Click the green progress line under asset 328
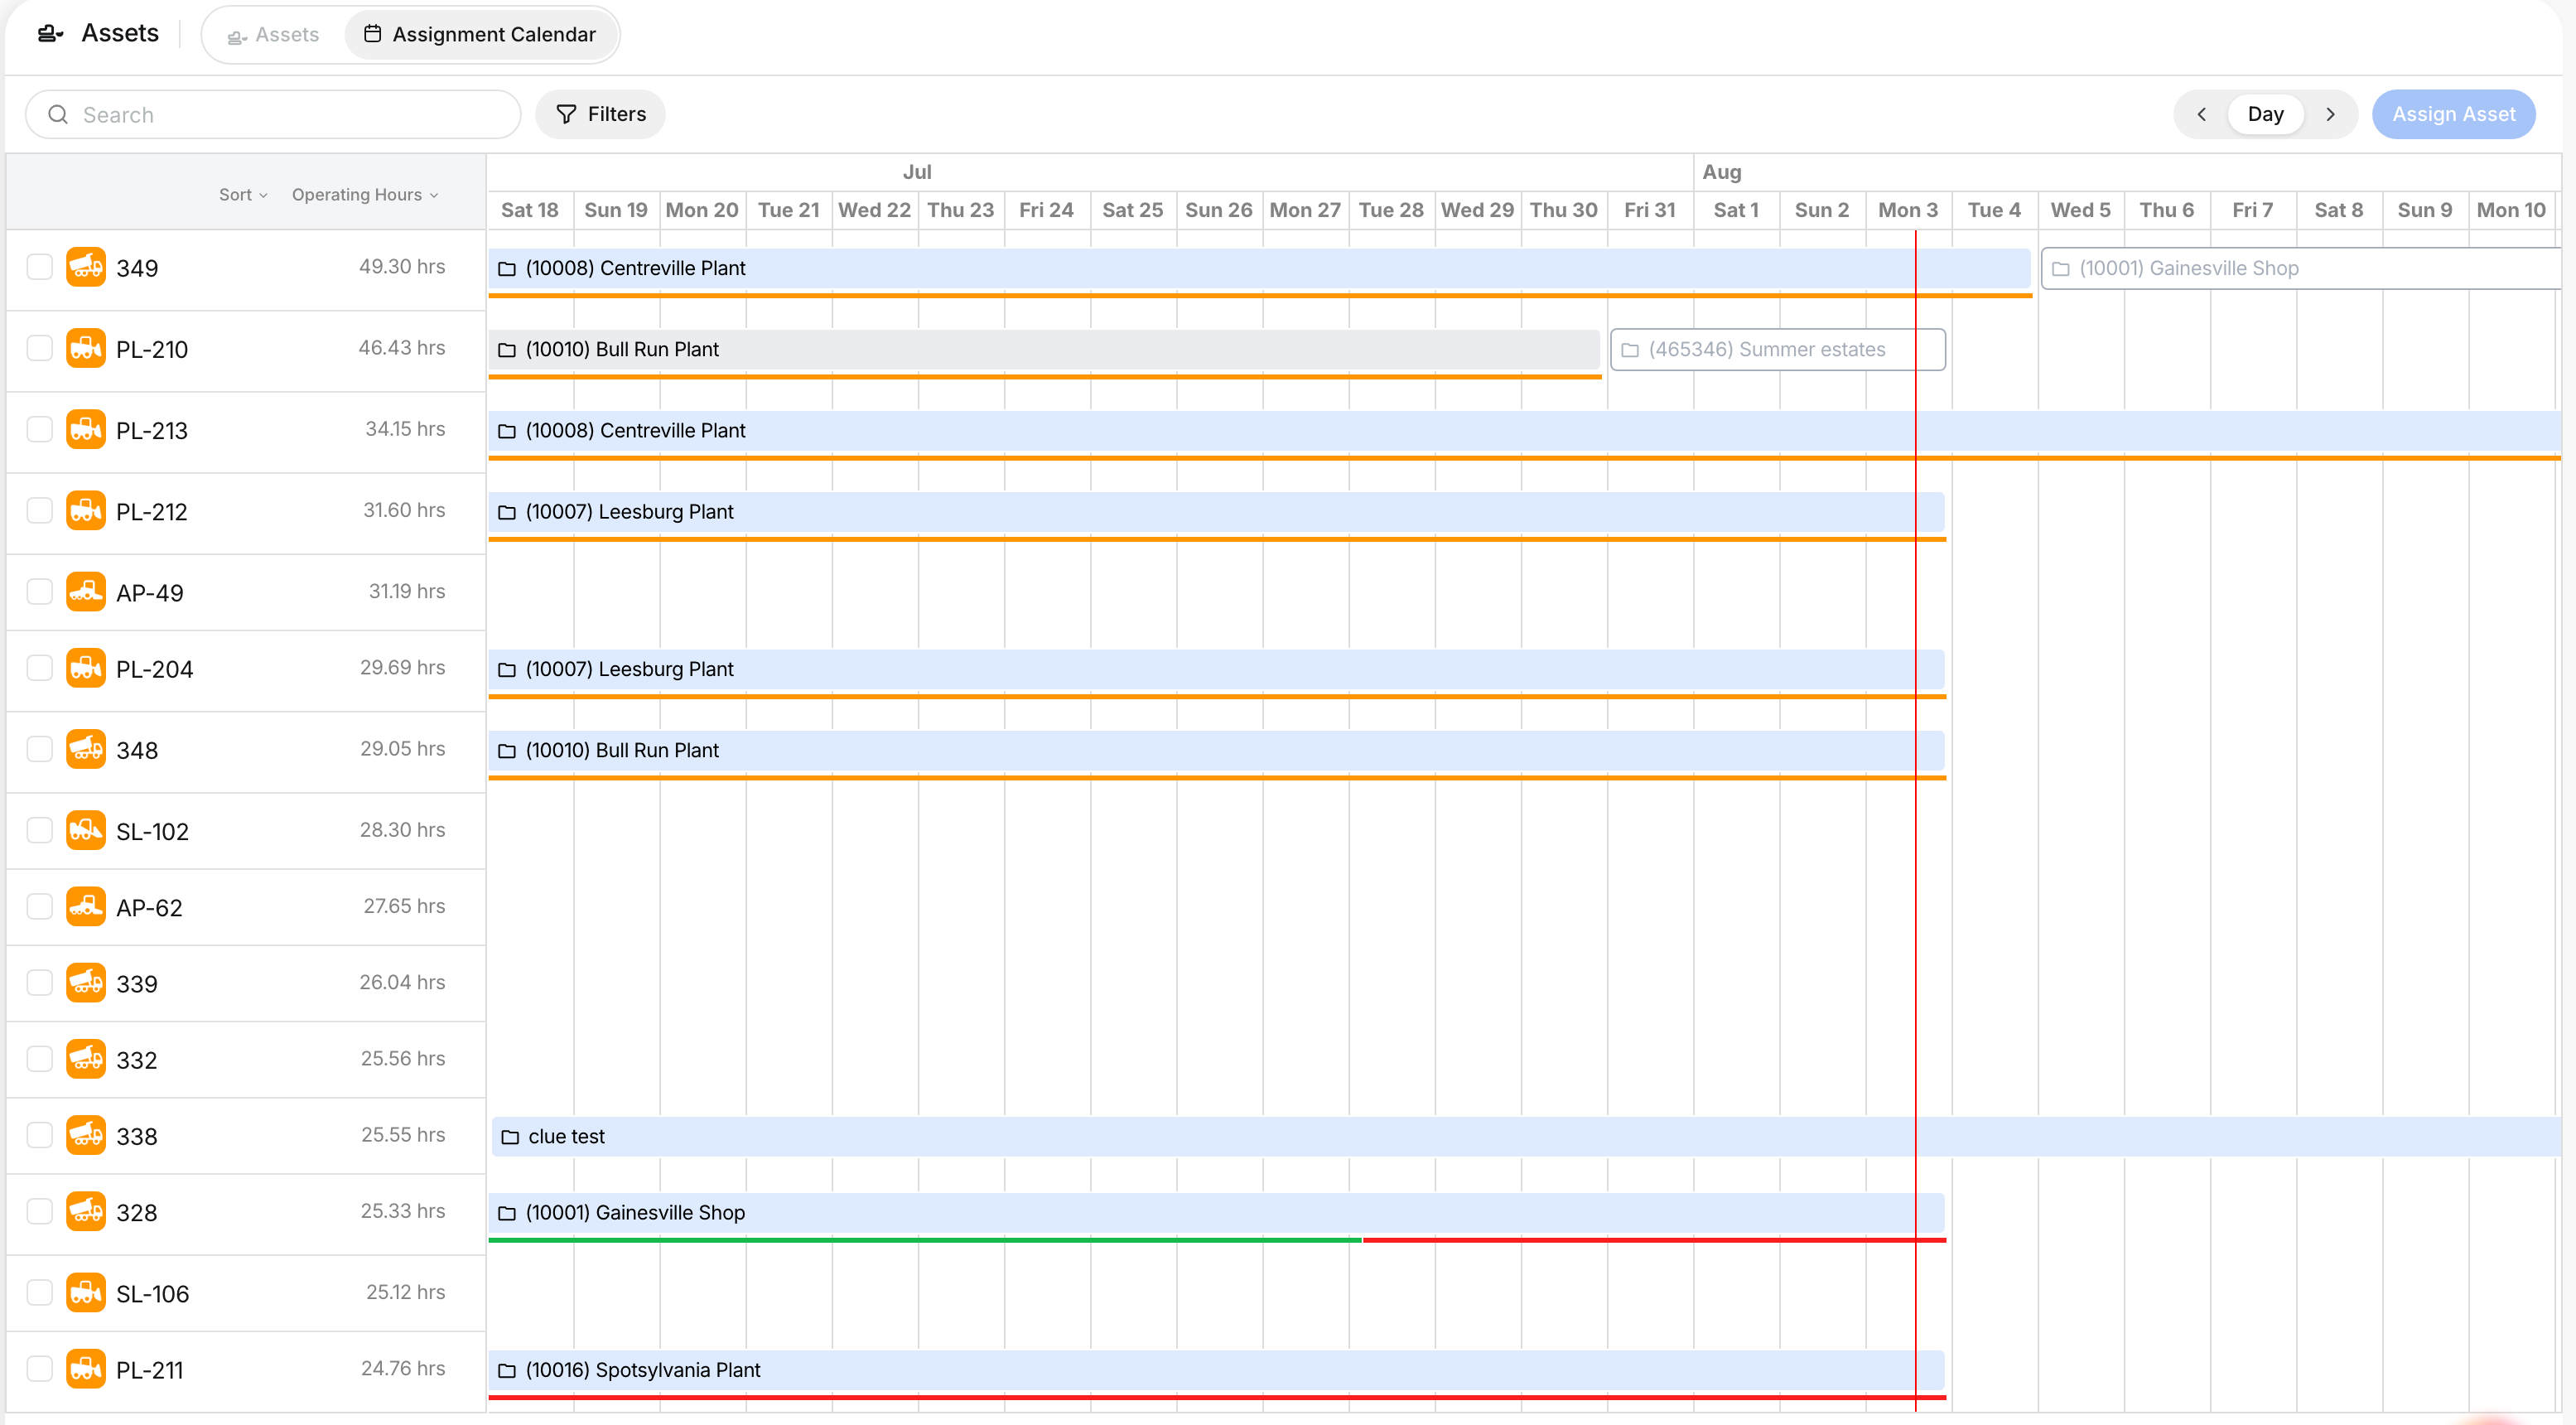This screenshot has height=1425, width=2576. tap(925, 1240)
